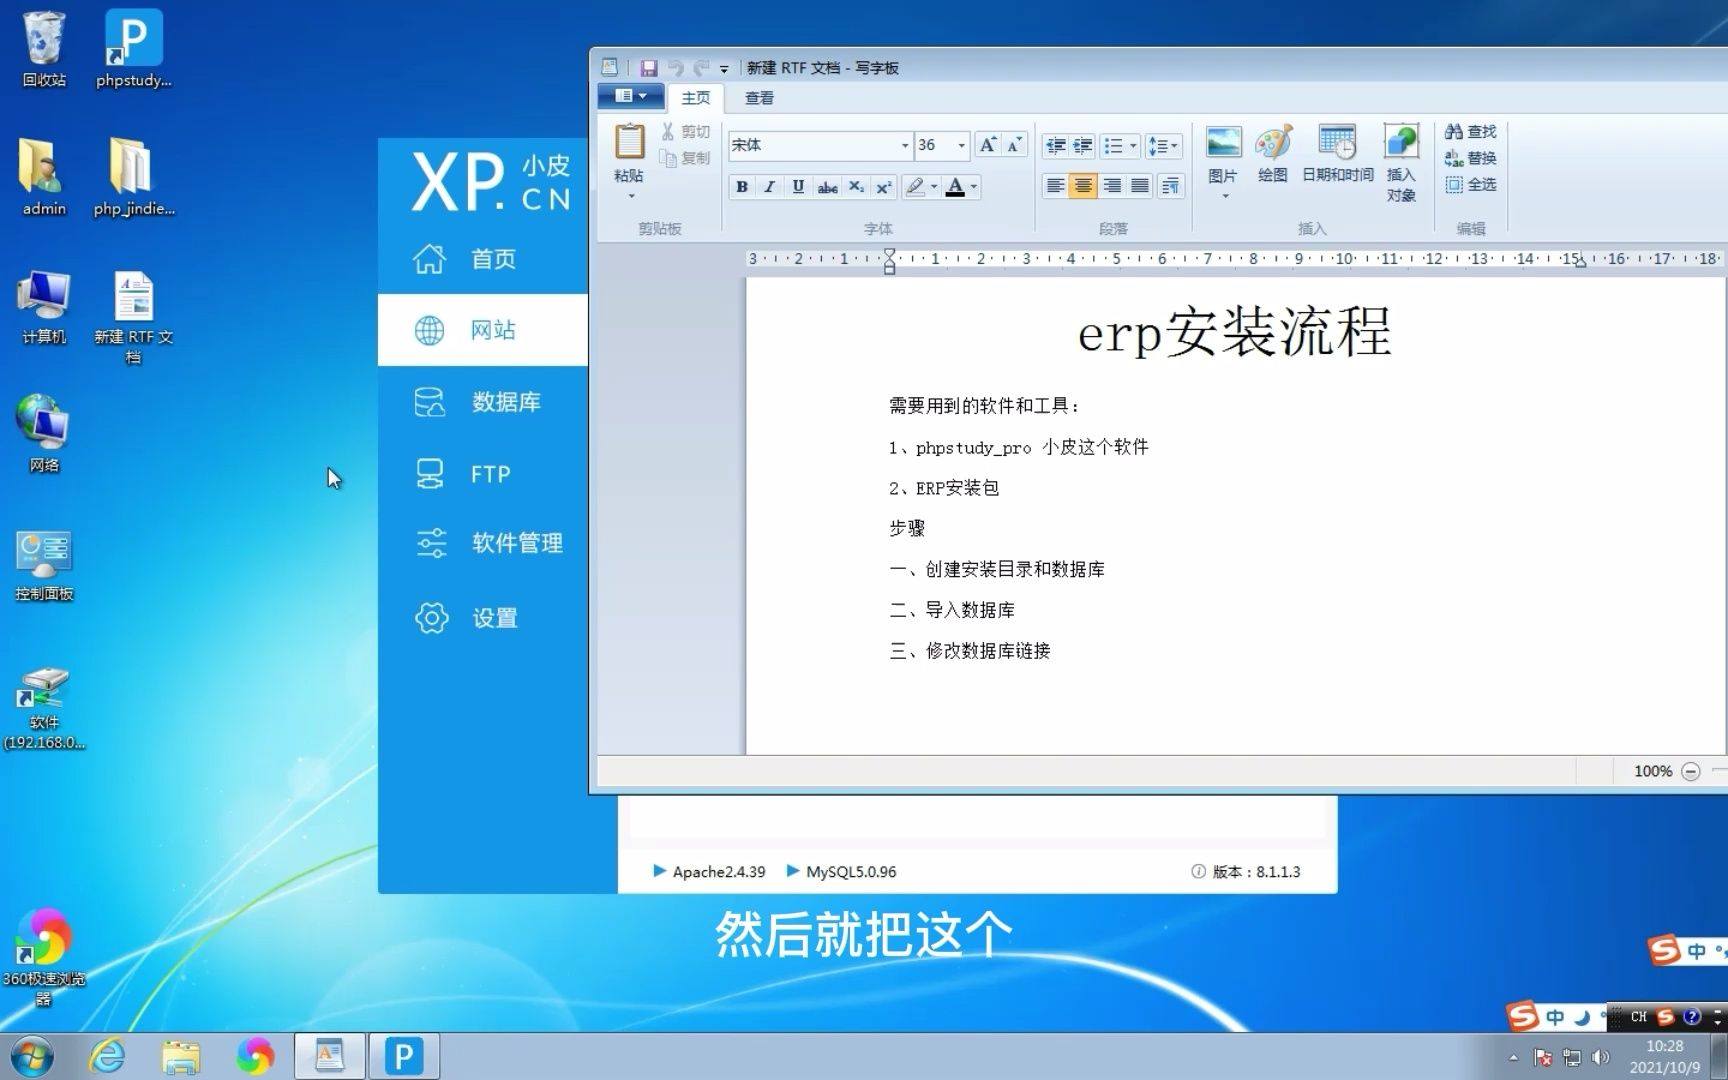This screenshot has height=1080, width=1728.
Task: Open the paragraph settings icon
Action: pos(1170,186)
